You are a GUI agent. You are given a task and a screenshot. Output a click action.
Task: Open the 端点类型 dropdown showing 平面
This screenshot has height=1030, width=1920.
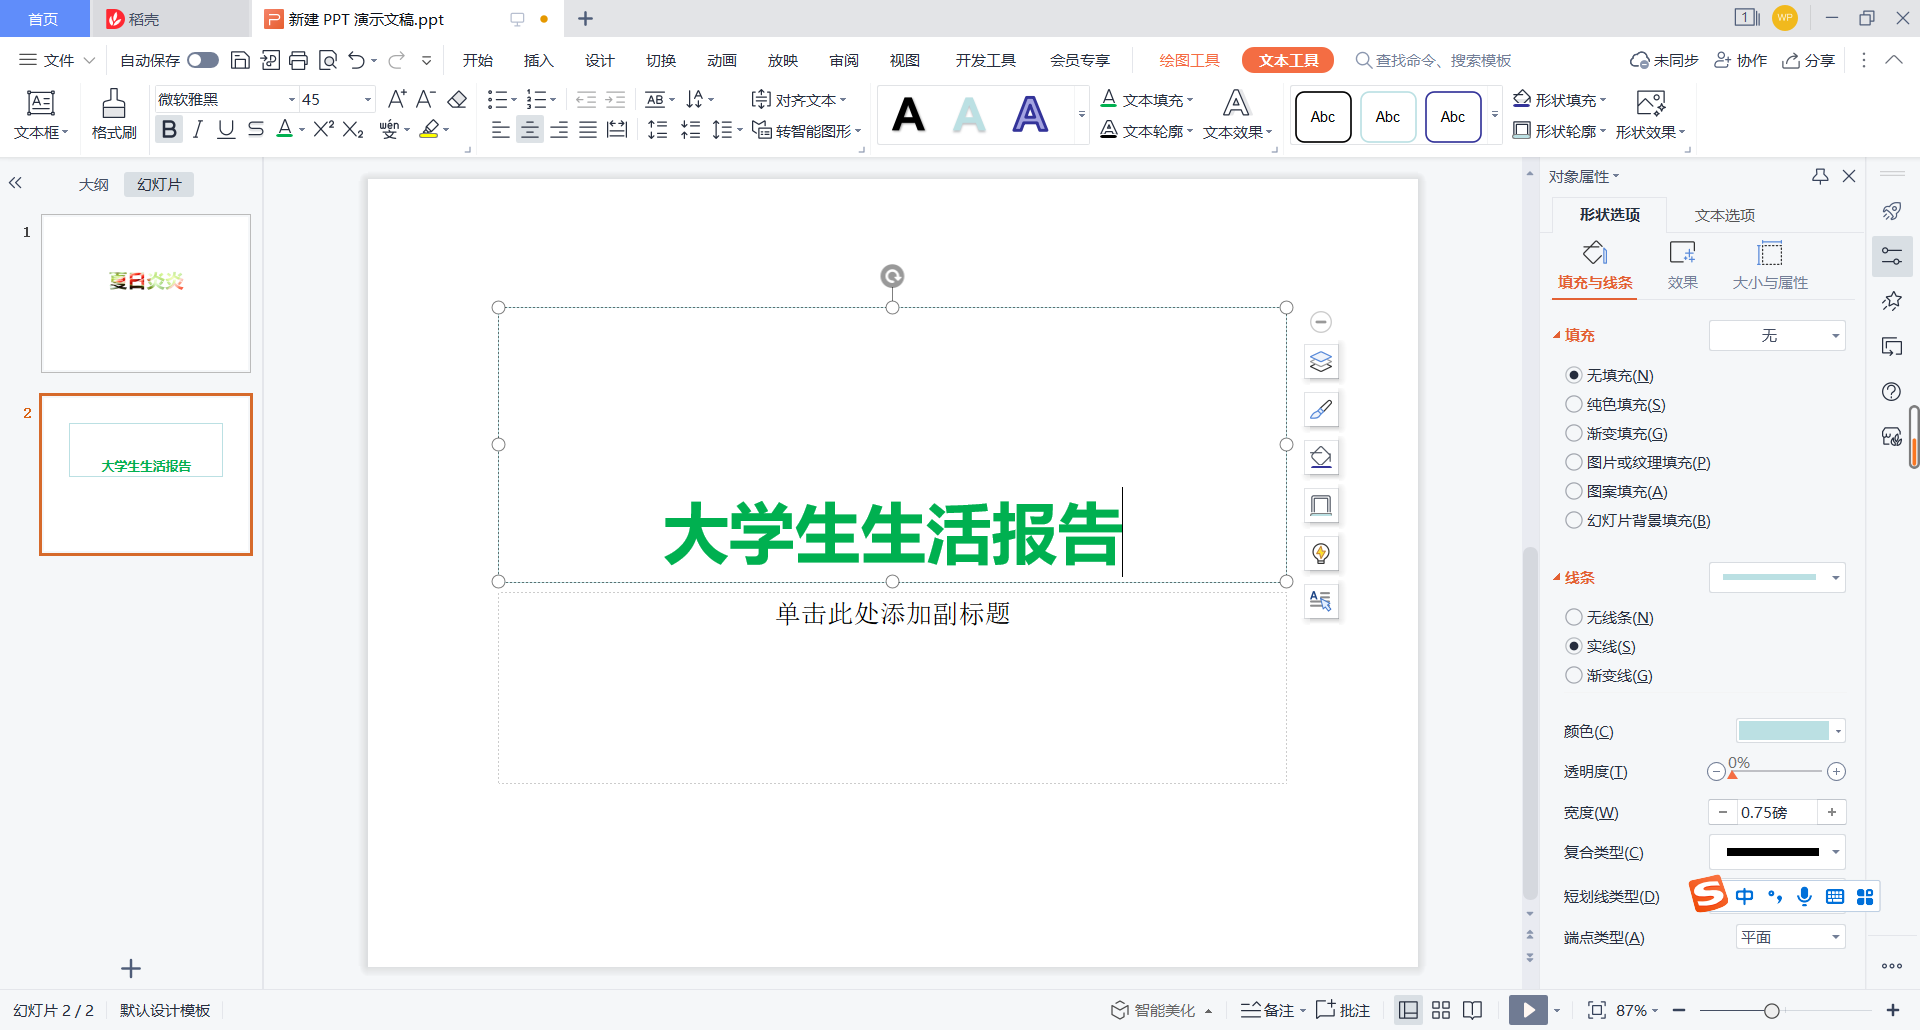tap(1790, 937)
